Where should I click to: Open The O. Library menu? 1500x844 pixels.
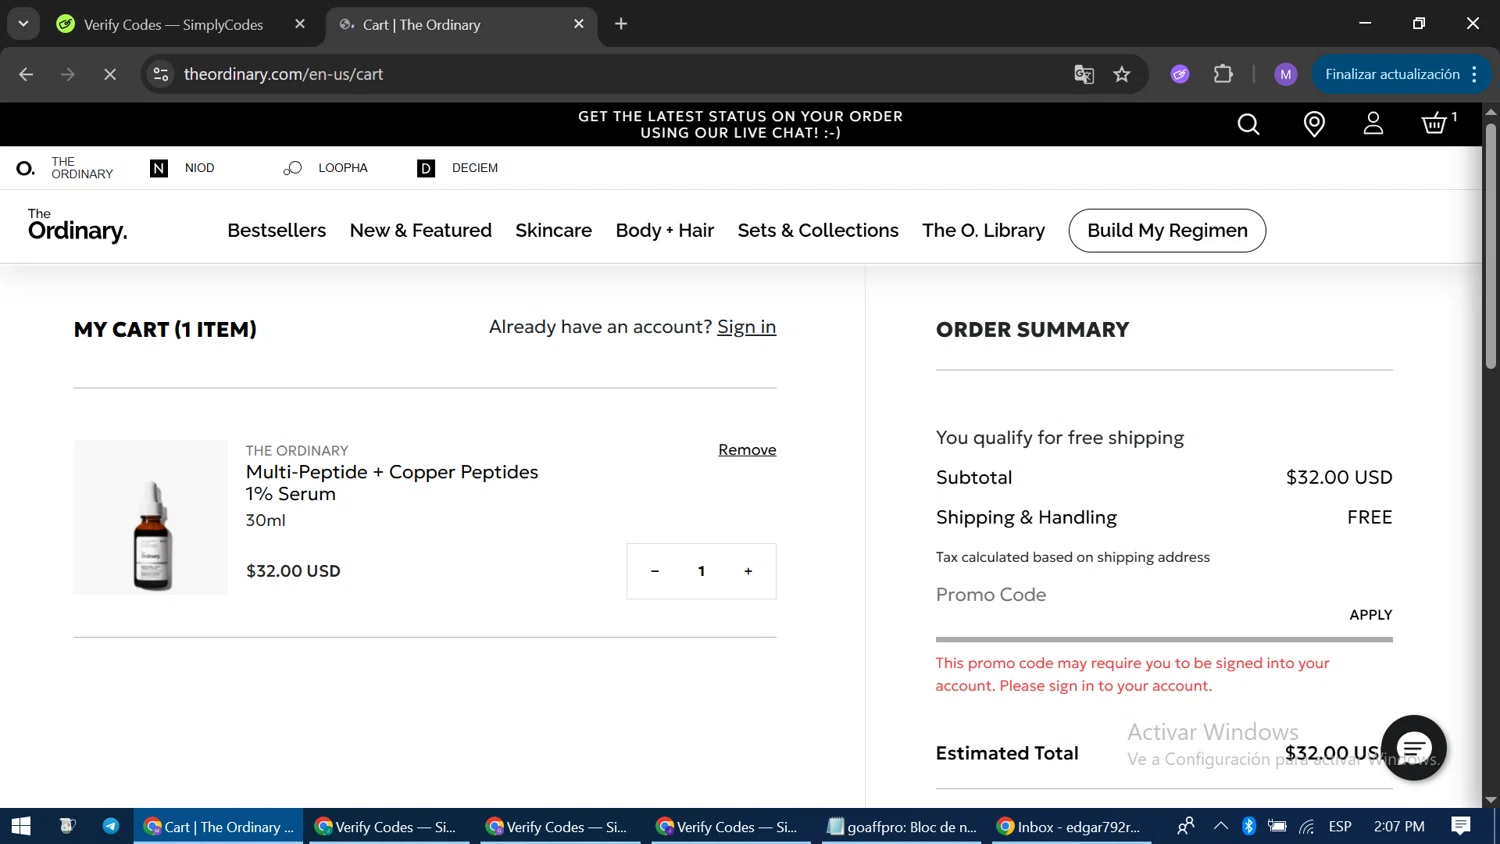click(983, 230)
